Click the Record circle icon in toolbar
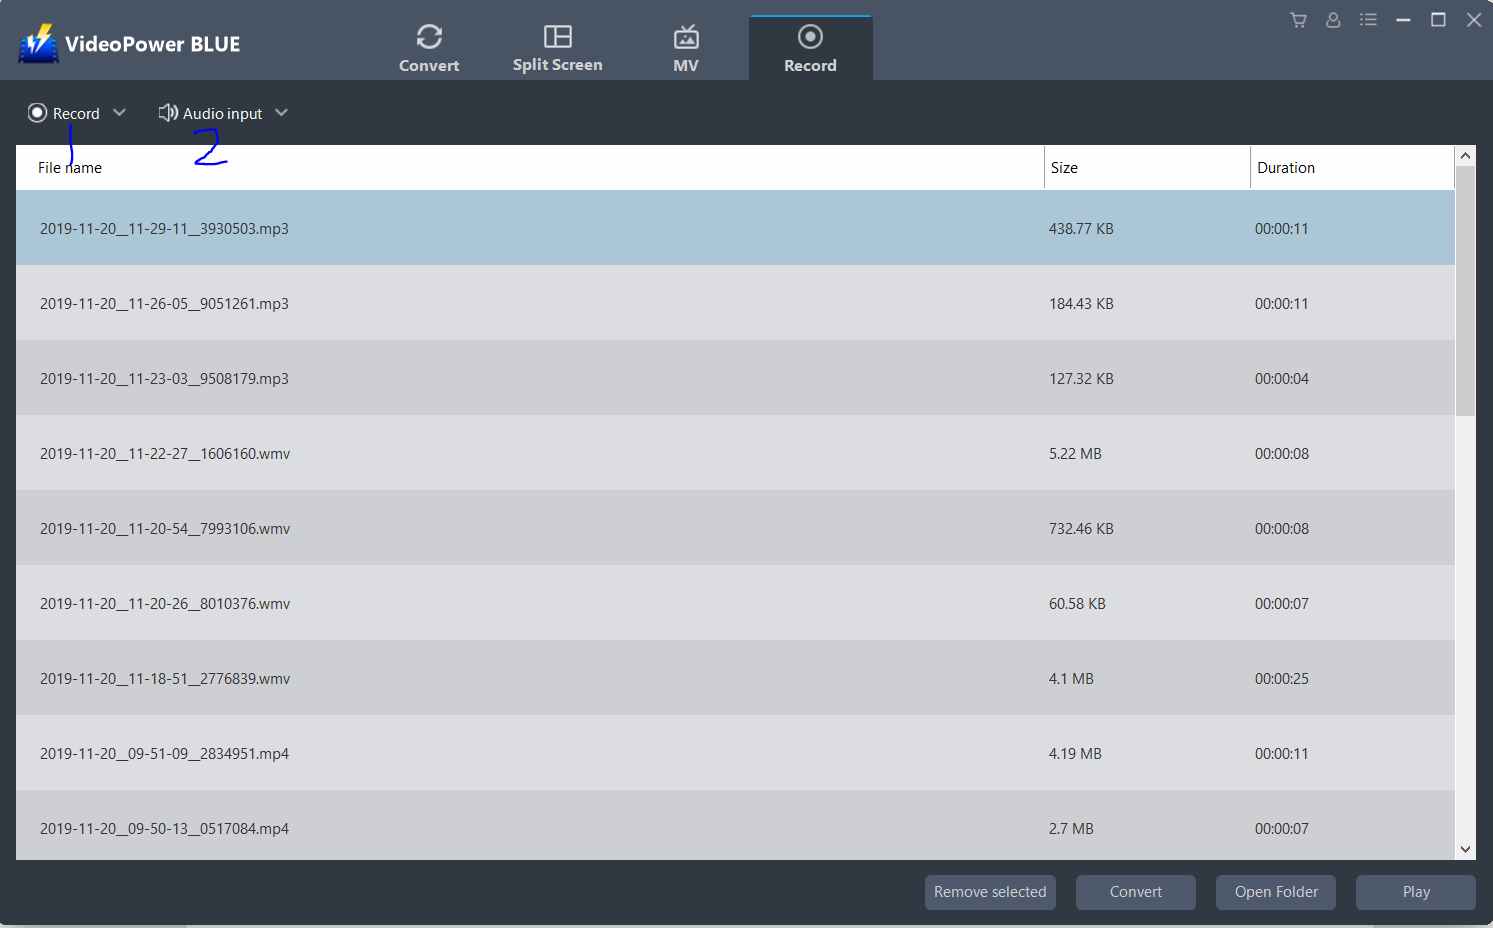Screen dimensions: 1493x928 [37, 113]
